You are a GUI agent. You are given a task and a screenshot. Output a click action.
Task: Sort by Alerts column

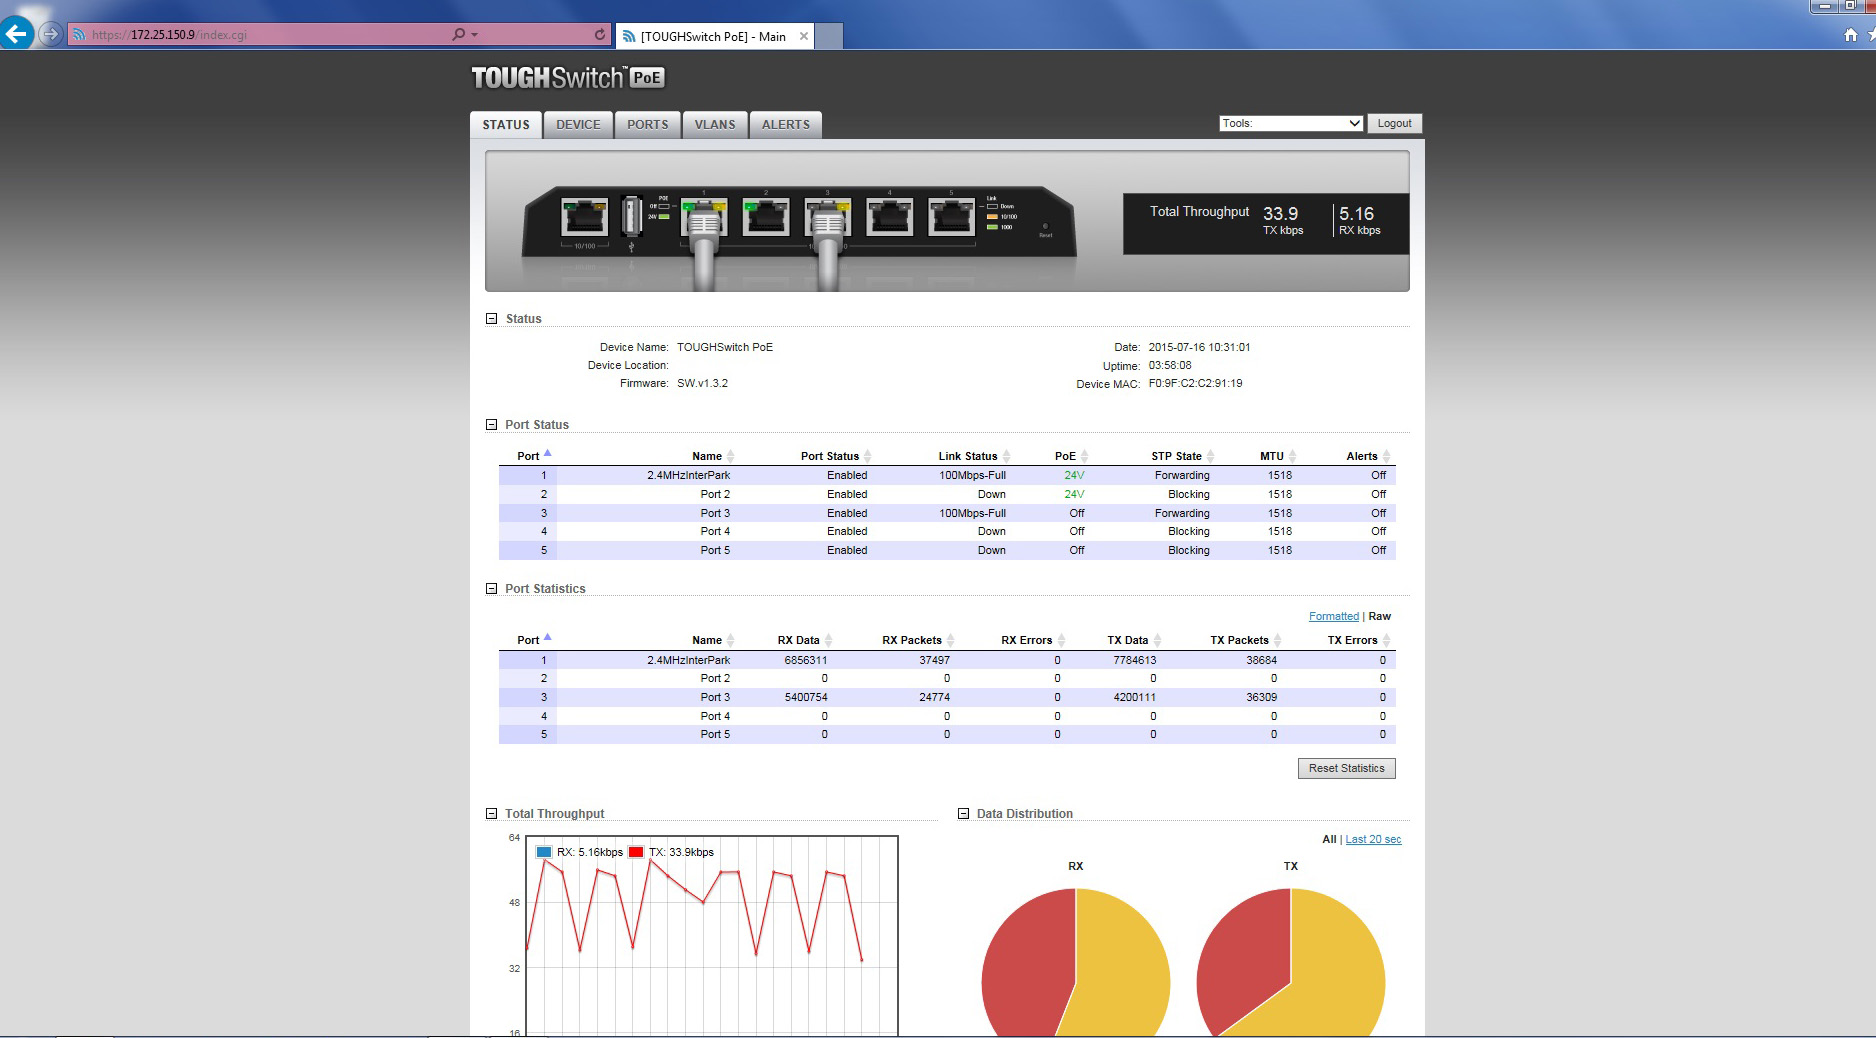pos(1368,456)
